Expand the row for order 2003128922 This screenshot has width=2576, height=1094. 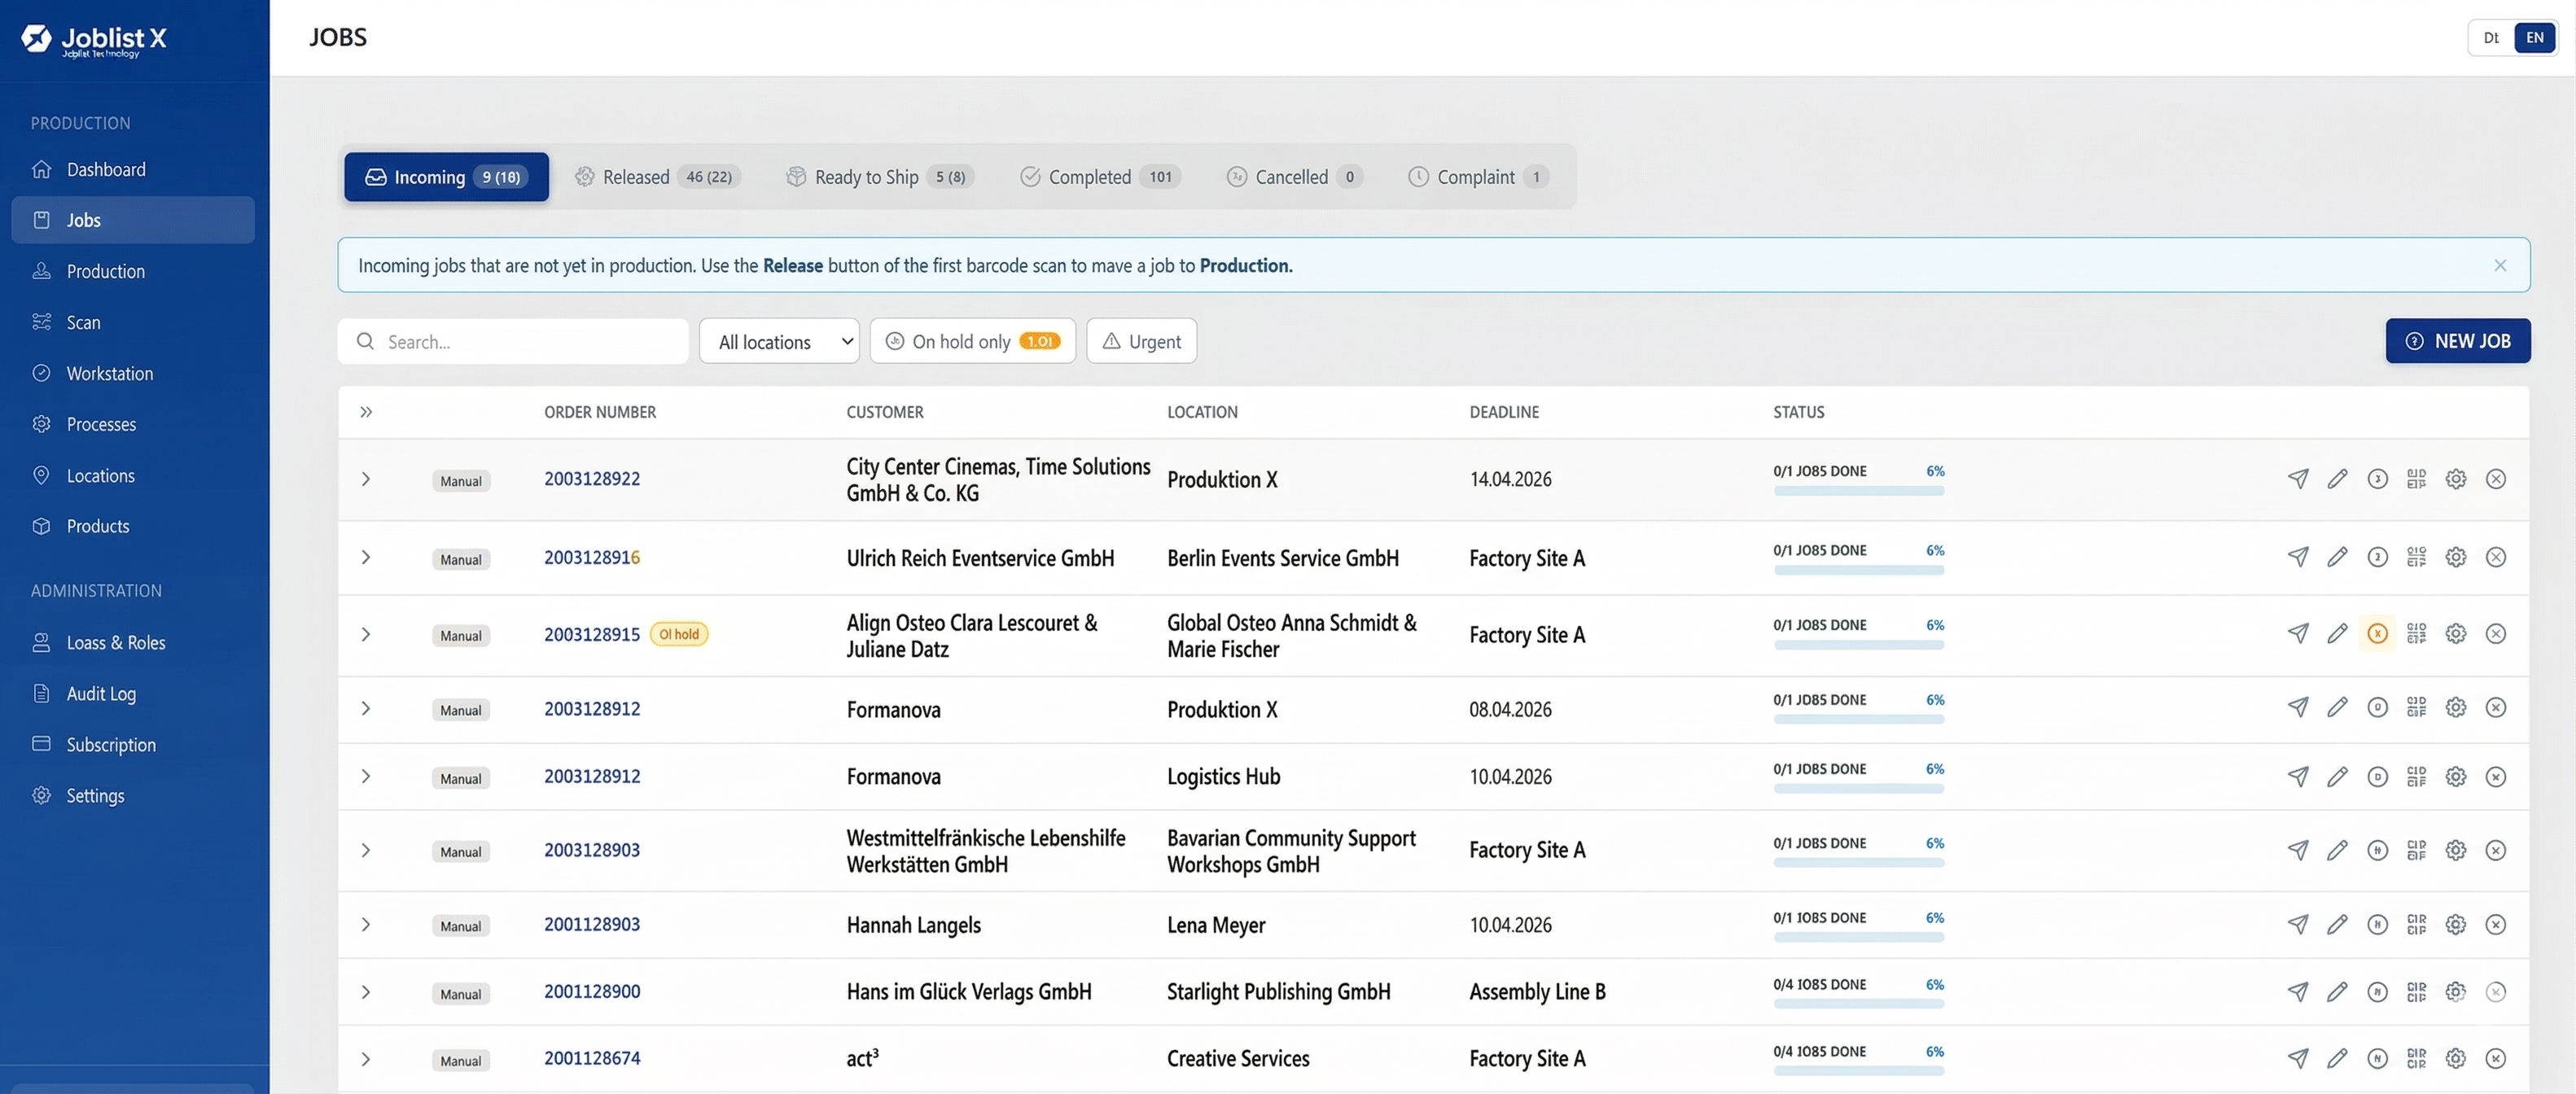[x=366, y=479]
